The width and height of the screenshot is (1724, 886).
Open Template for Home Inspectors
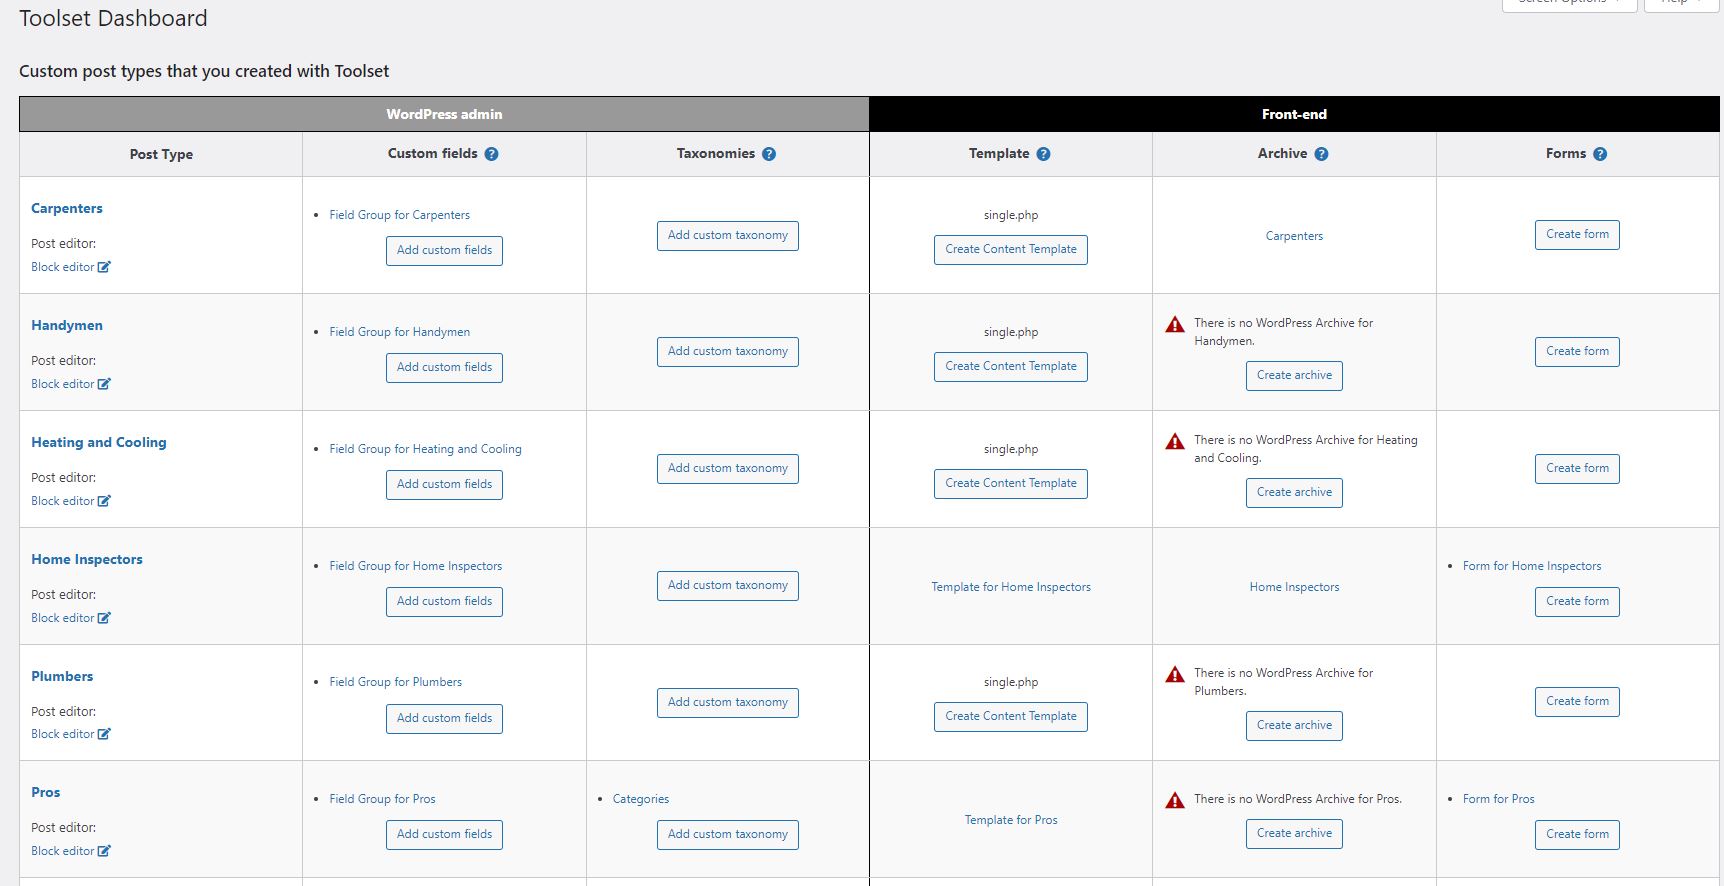(x=1011, y=587)
